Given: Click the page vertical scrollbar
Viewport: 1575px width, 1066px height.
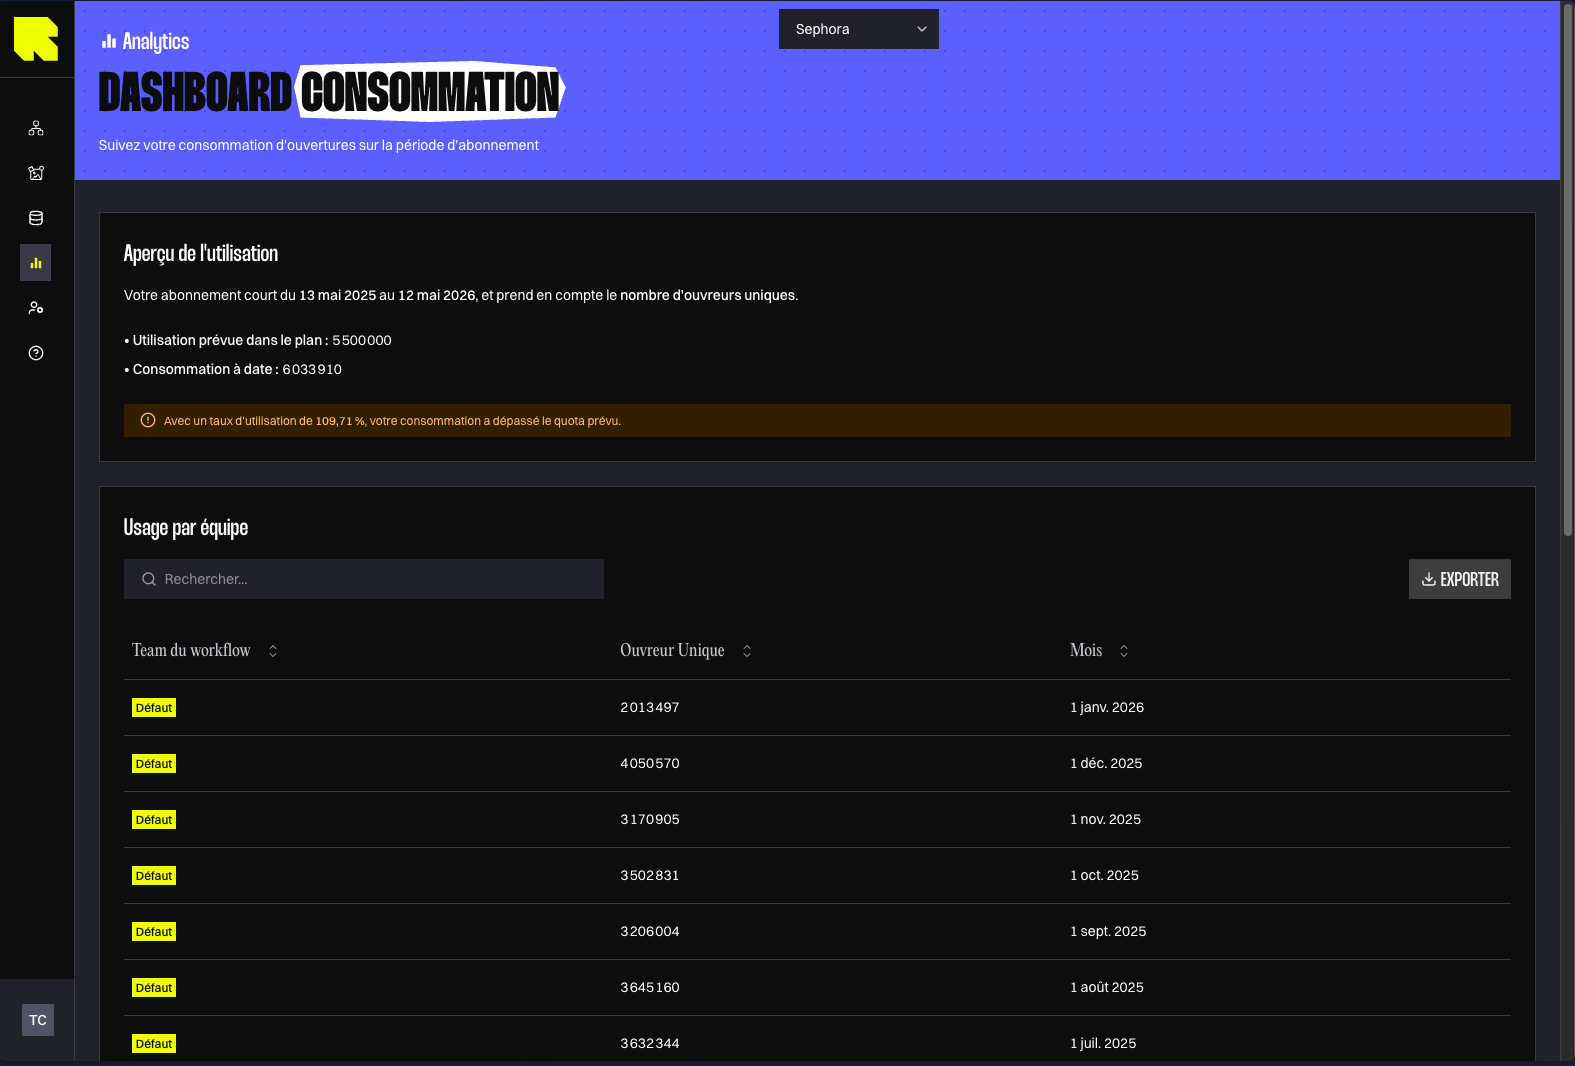Looking at the screenshot, I should 1568,270.
